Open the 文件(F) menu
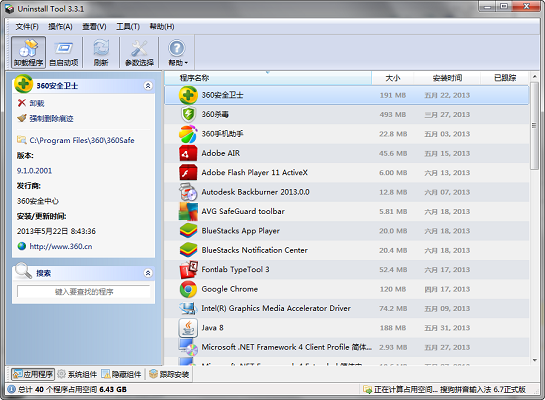The height and width of the screenshot is (400, 545). click(x=27, y=26)
